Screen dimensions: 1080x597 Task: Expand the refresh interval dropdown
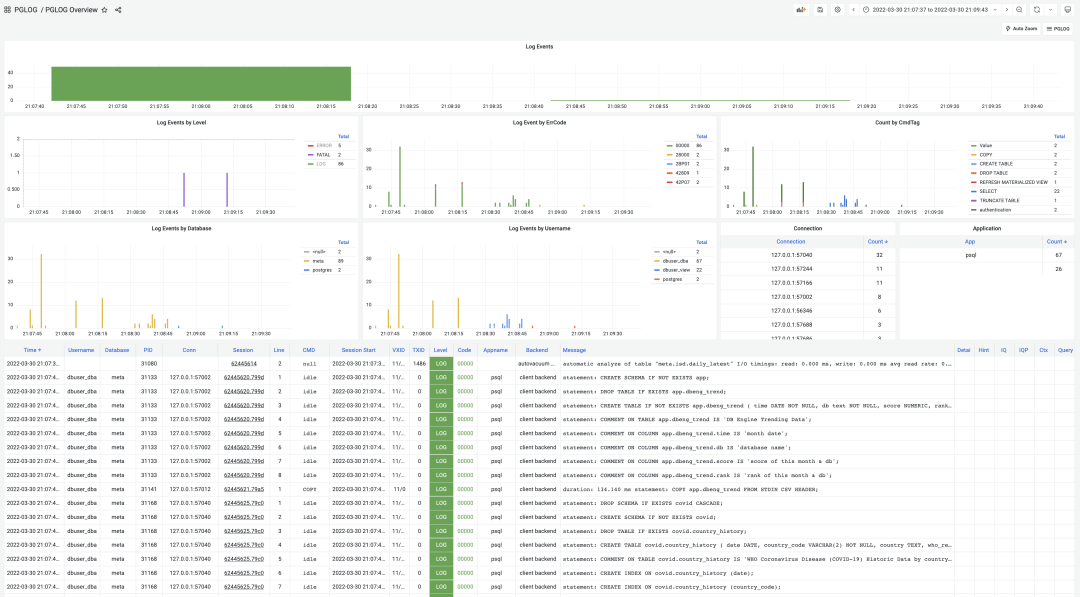coord(1050,10)
